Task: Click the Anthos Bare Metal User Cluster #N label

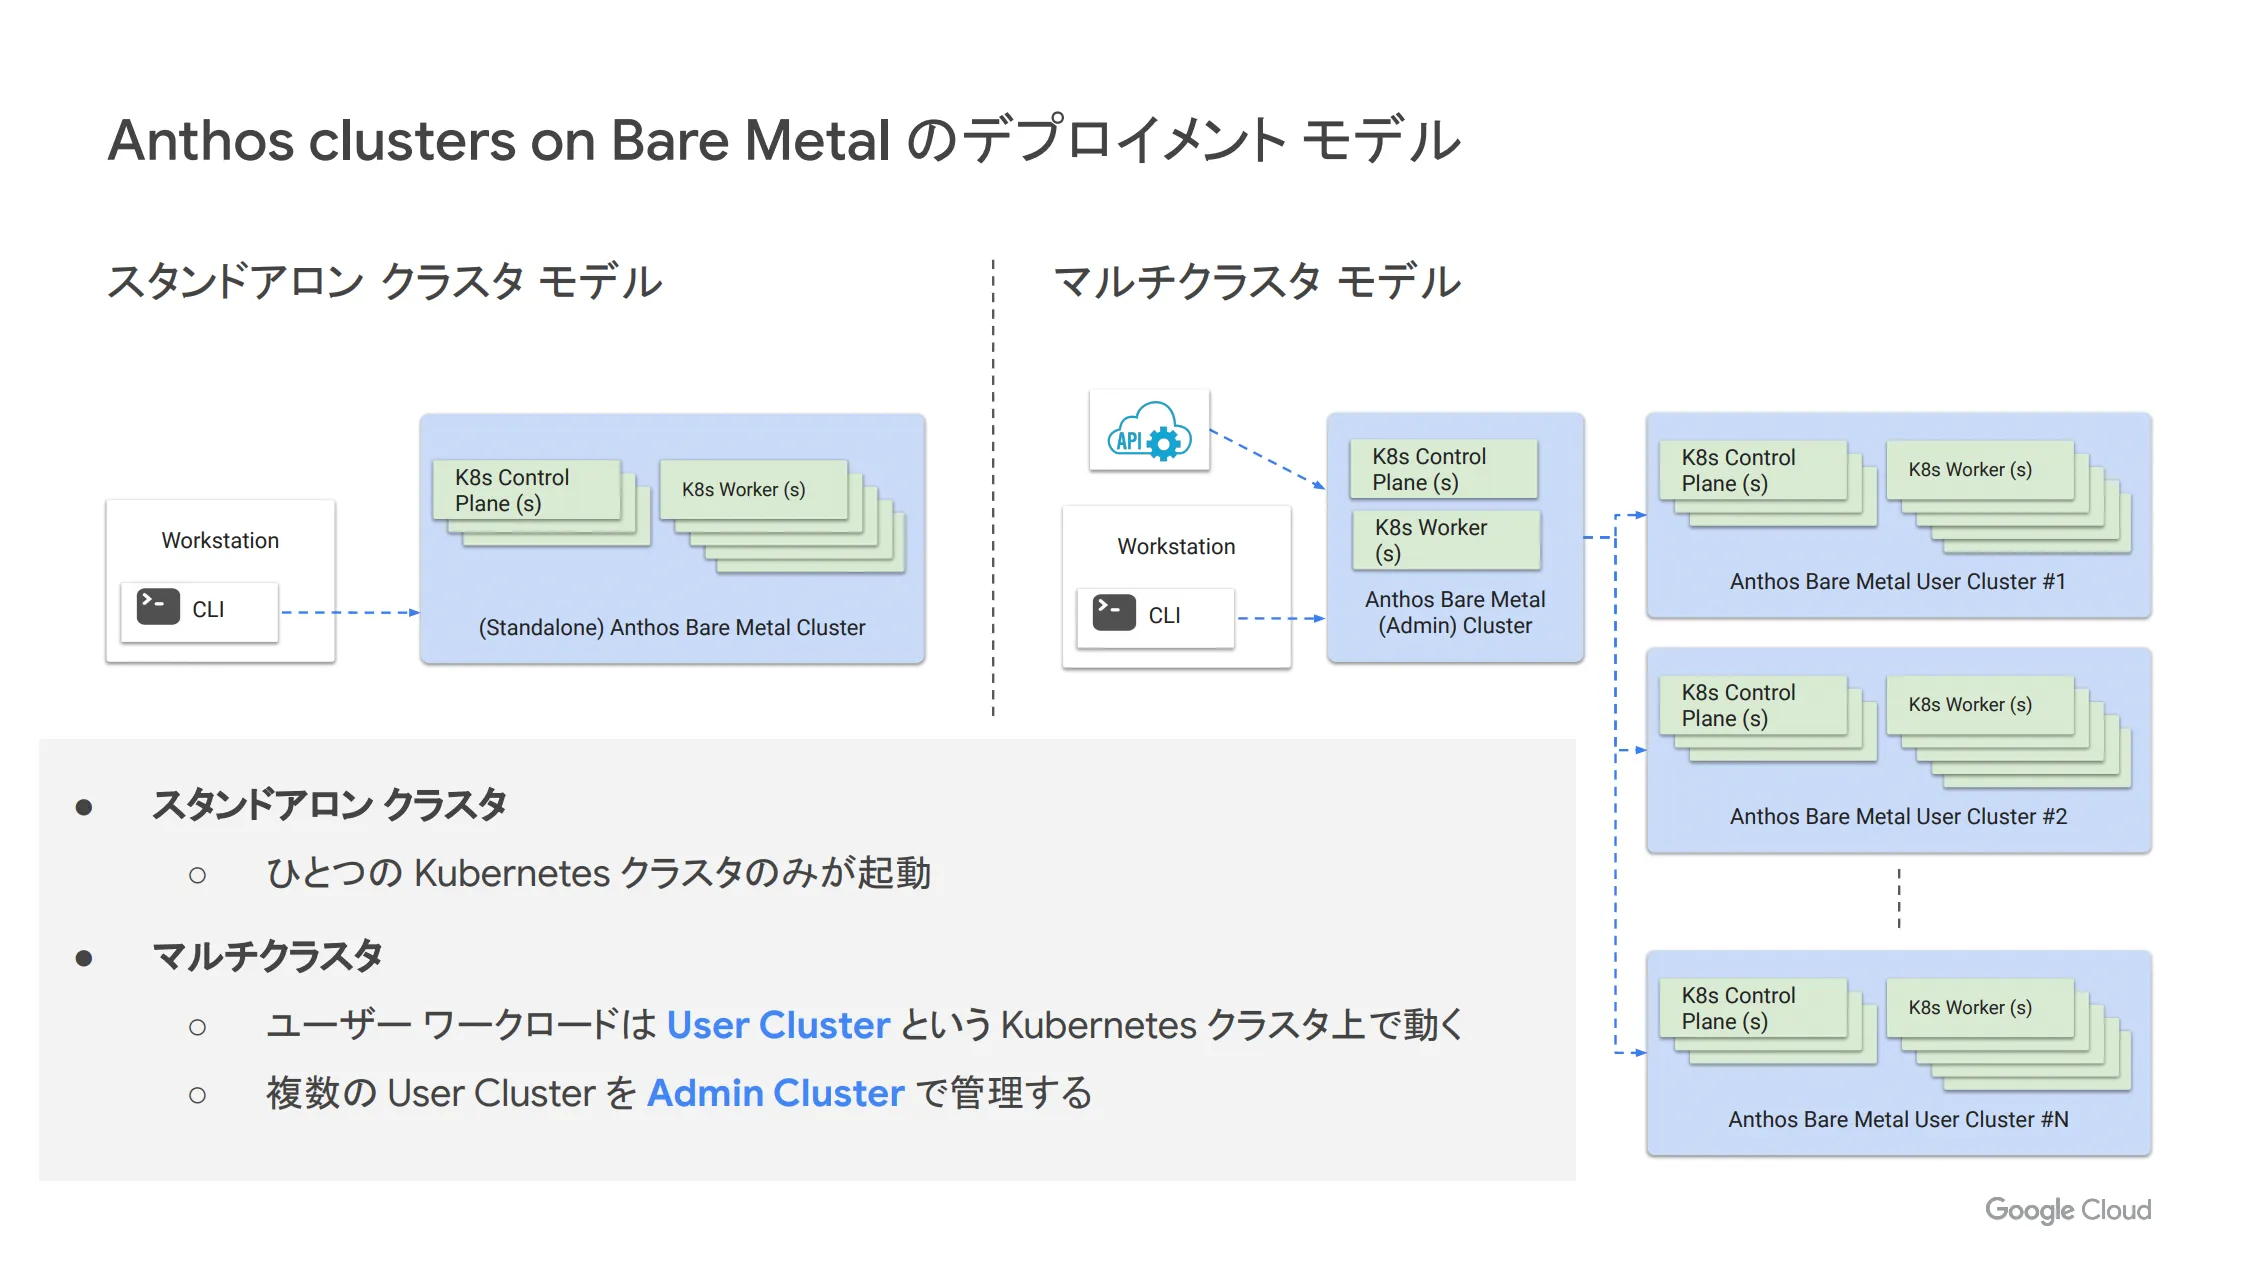Action: tap(1898, 1119)
